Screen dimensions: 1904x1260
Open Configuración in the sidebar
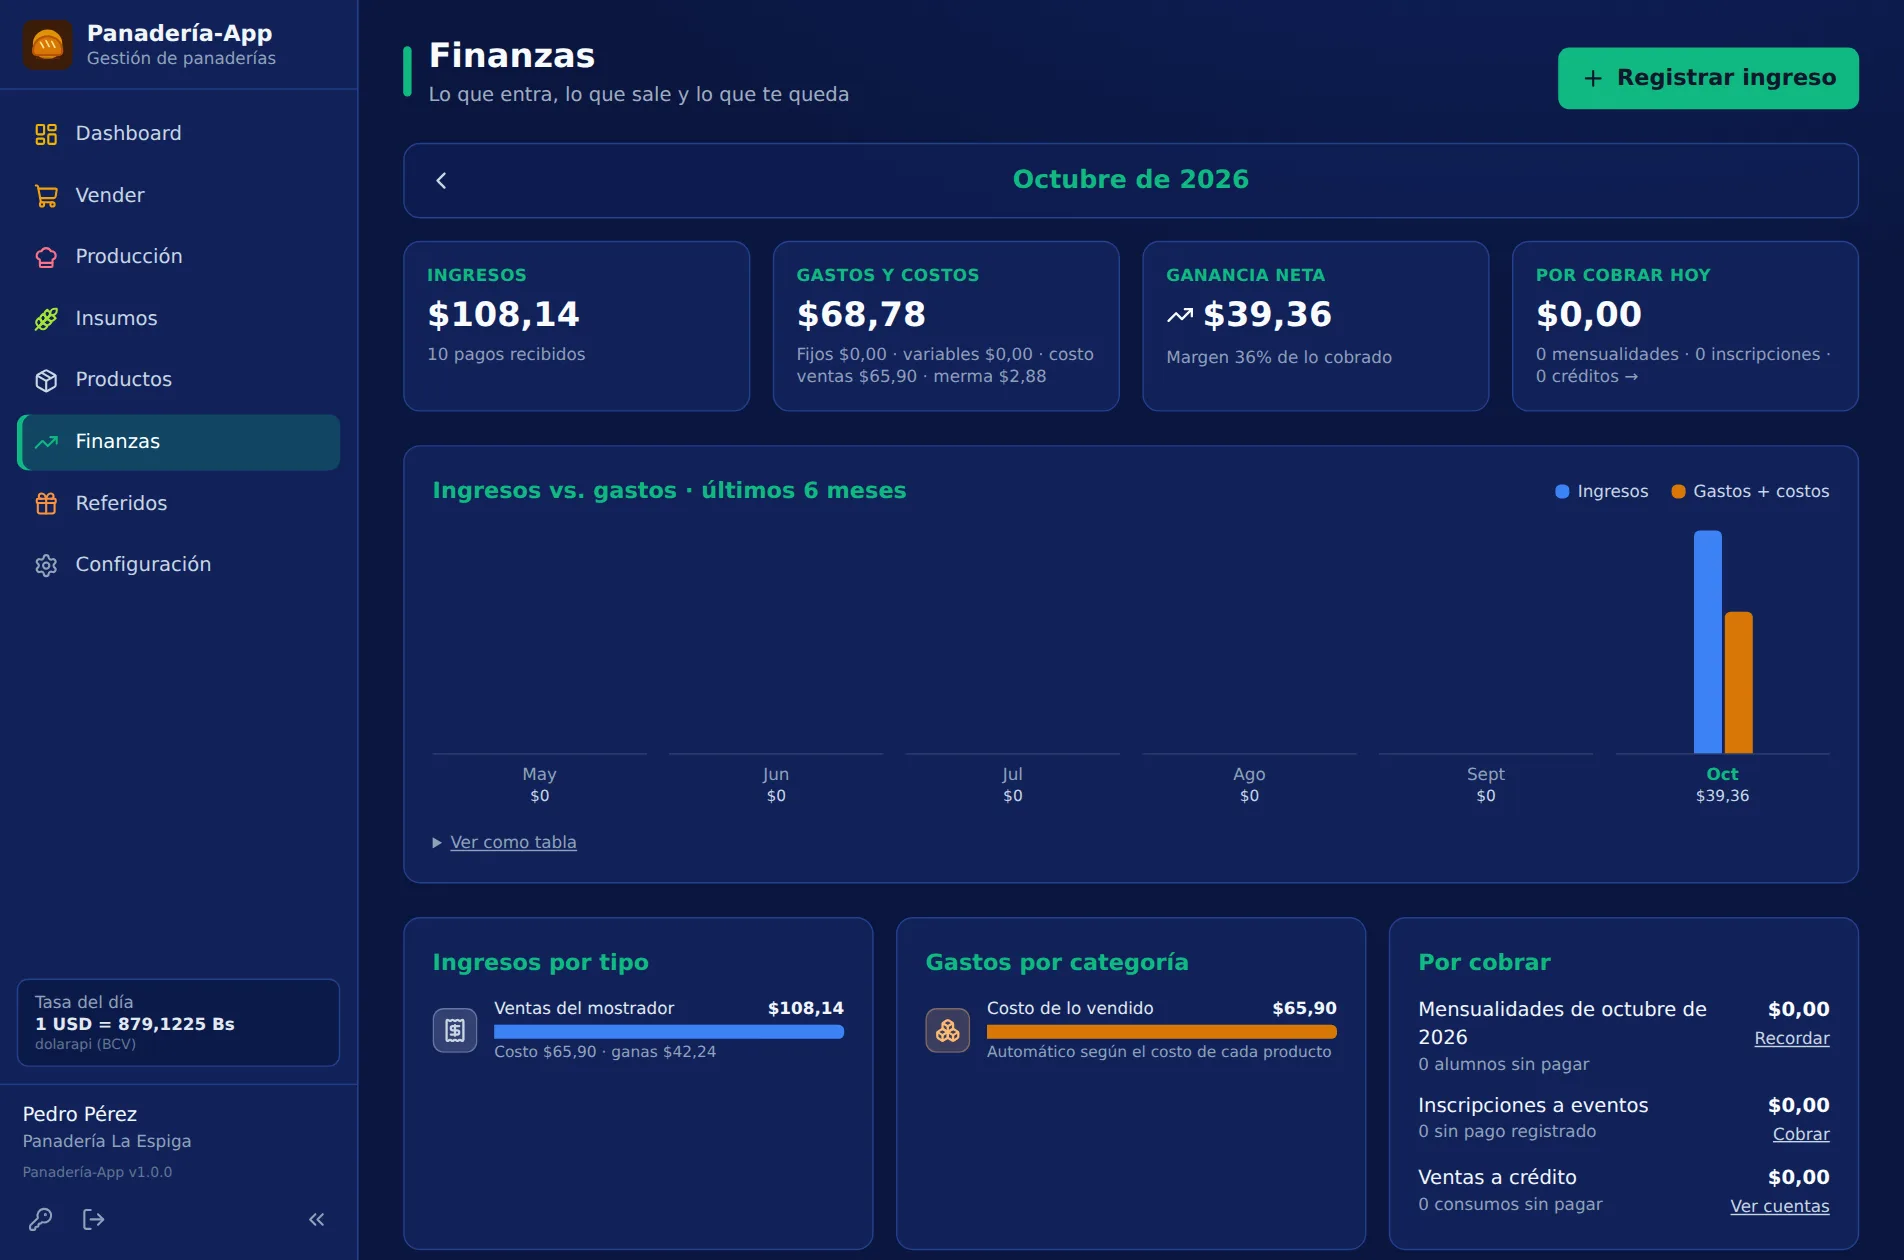(x=179, y=565)
